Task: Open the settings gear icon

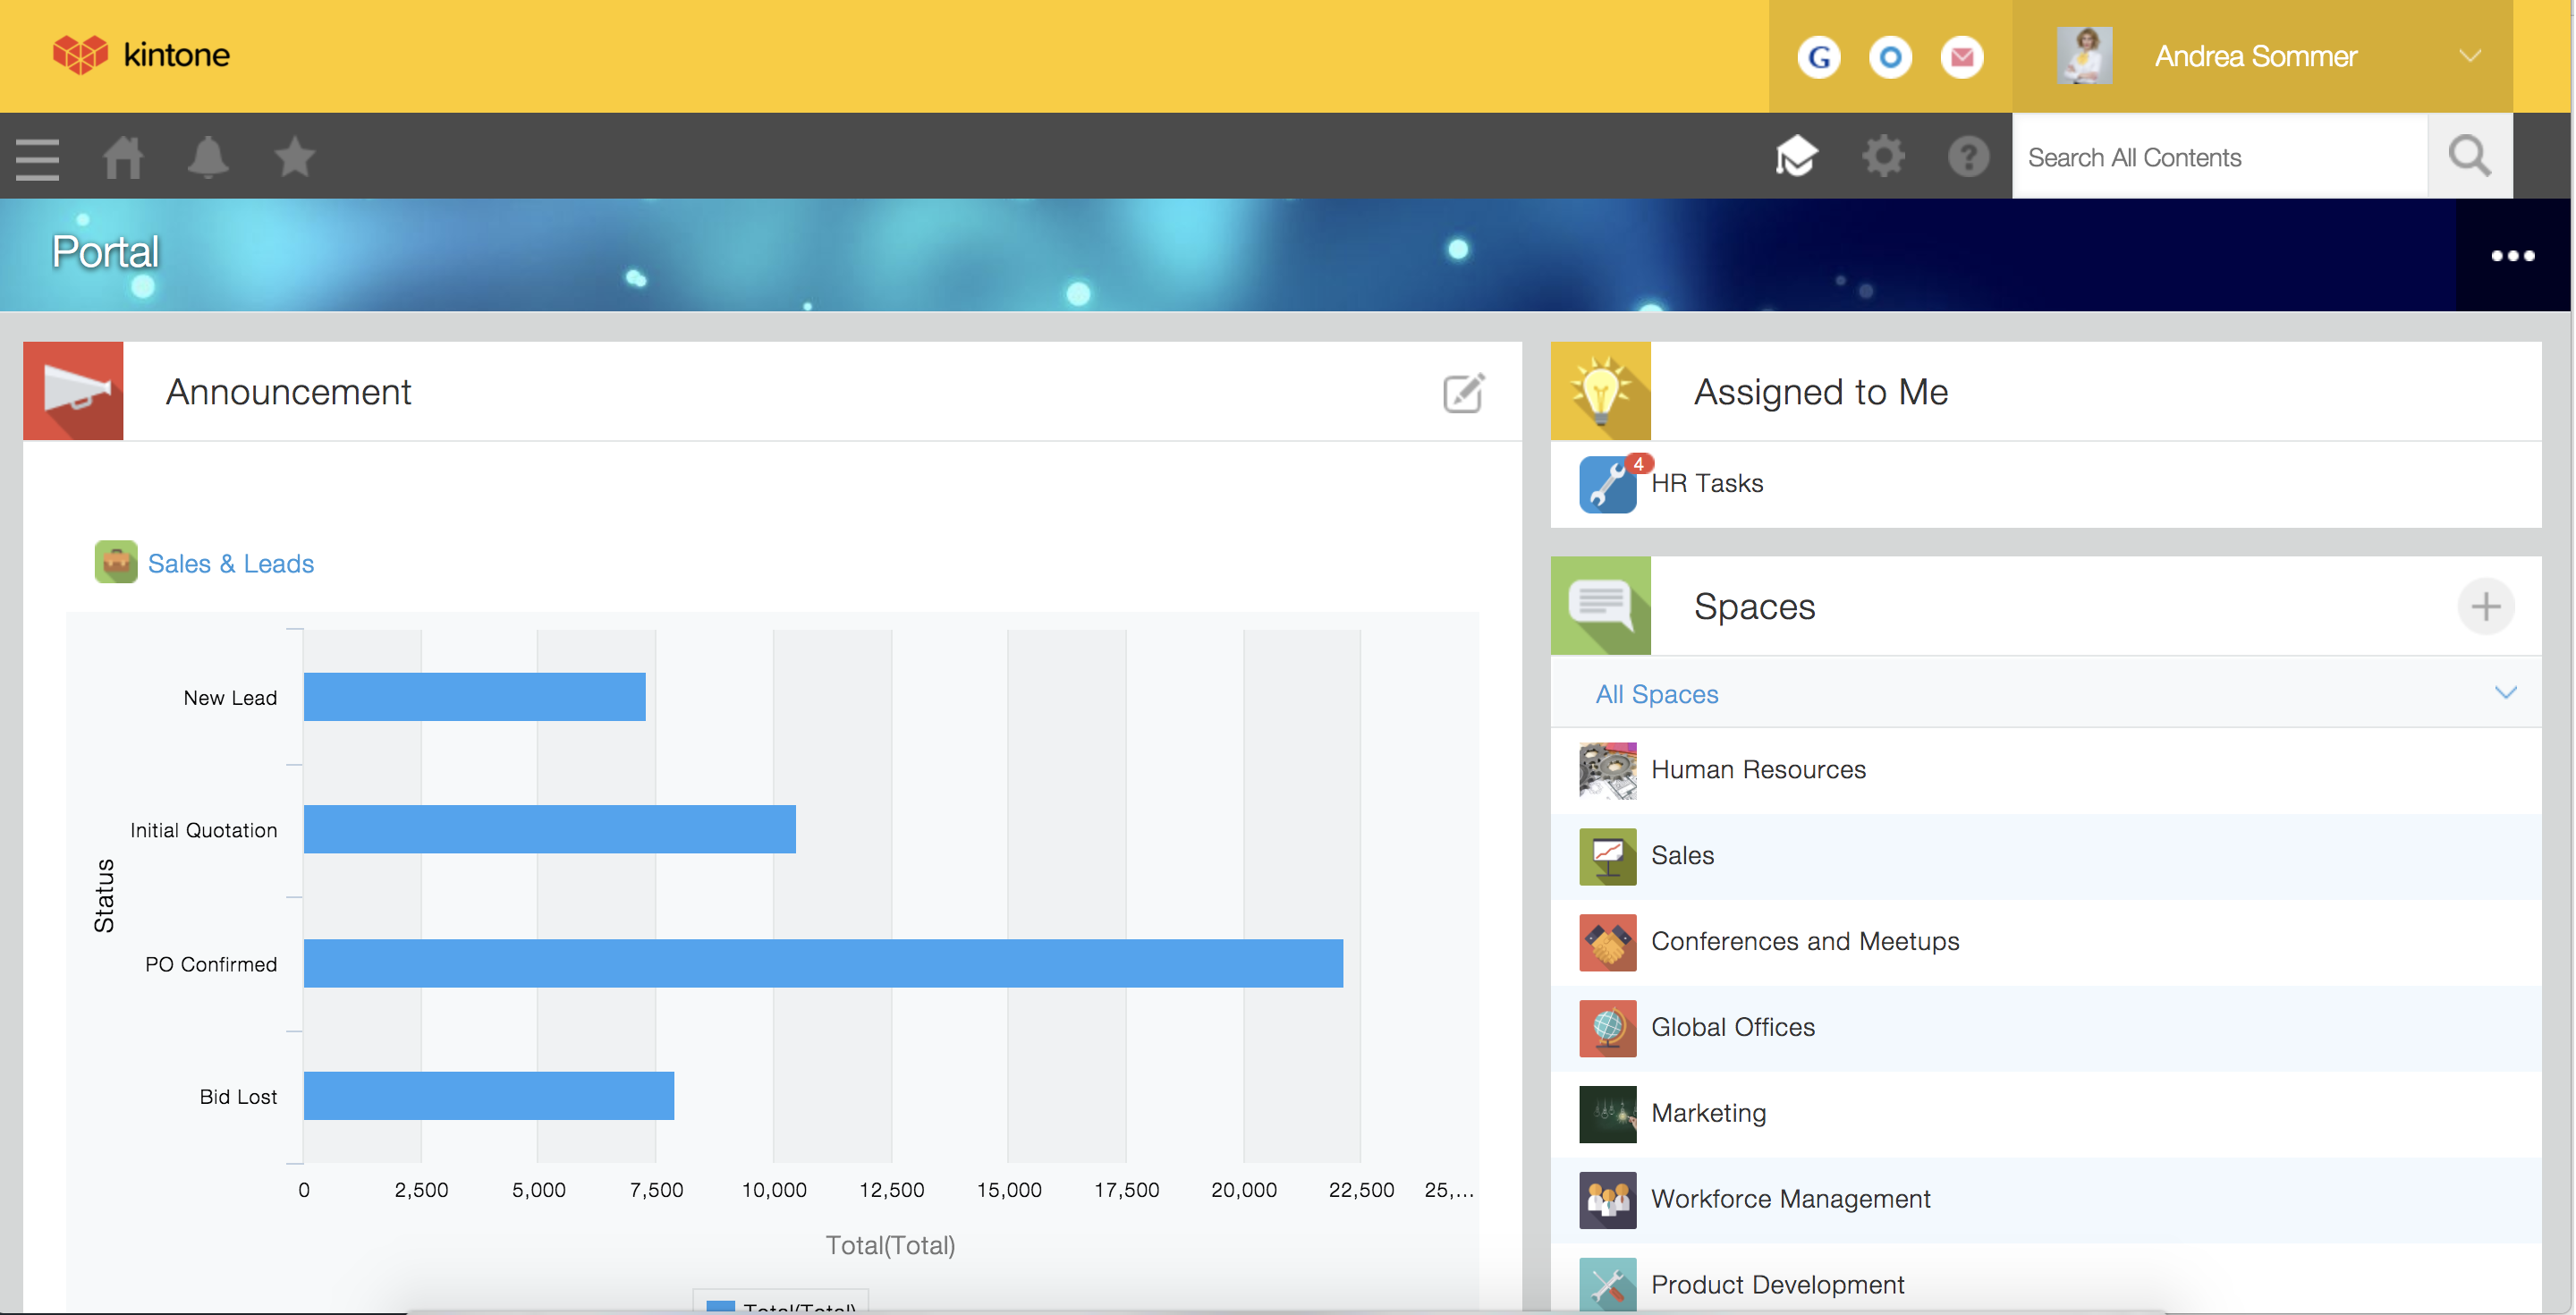Action: coord(1882,157)
